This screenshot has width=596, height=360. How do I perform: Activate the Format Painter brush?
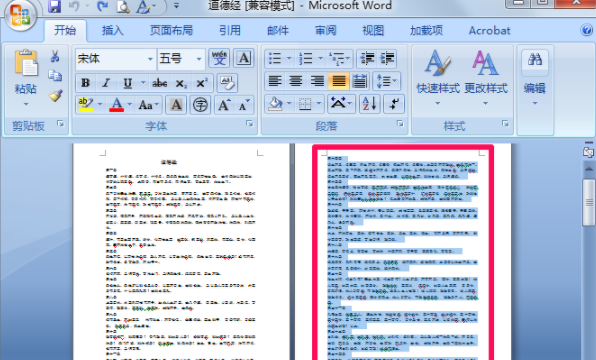(55, 95)
